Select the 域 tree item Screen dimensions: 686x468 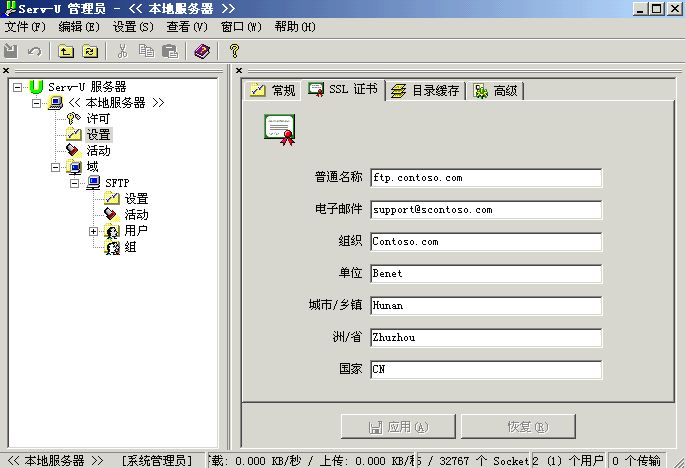click(x=92, y=167)
